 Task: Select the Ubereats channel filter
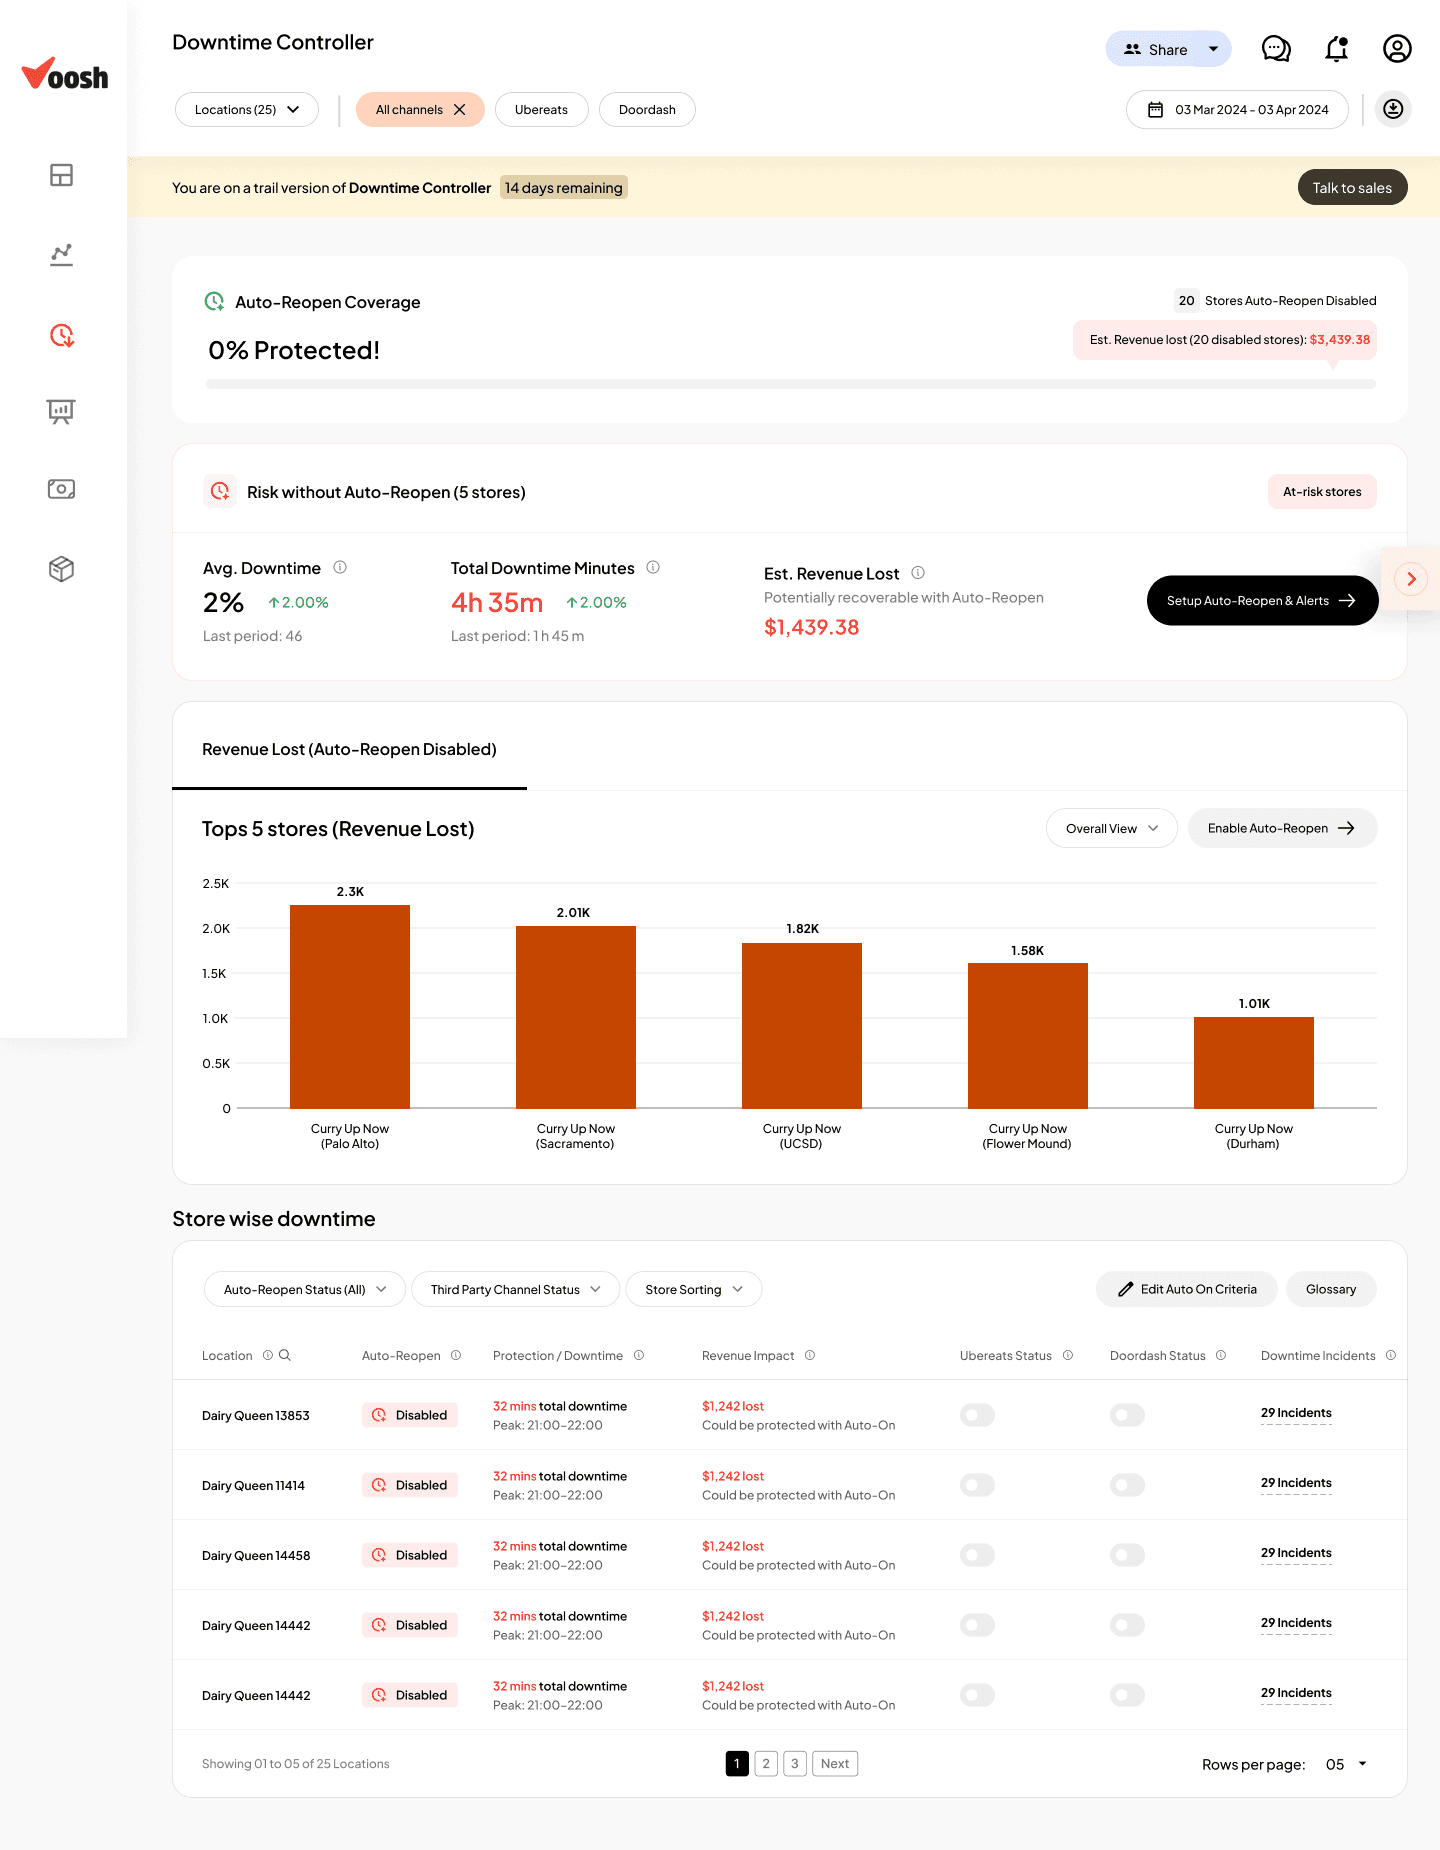[x=541, y=110]
